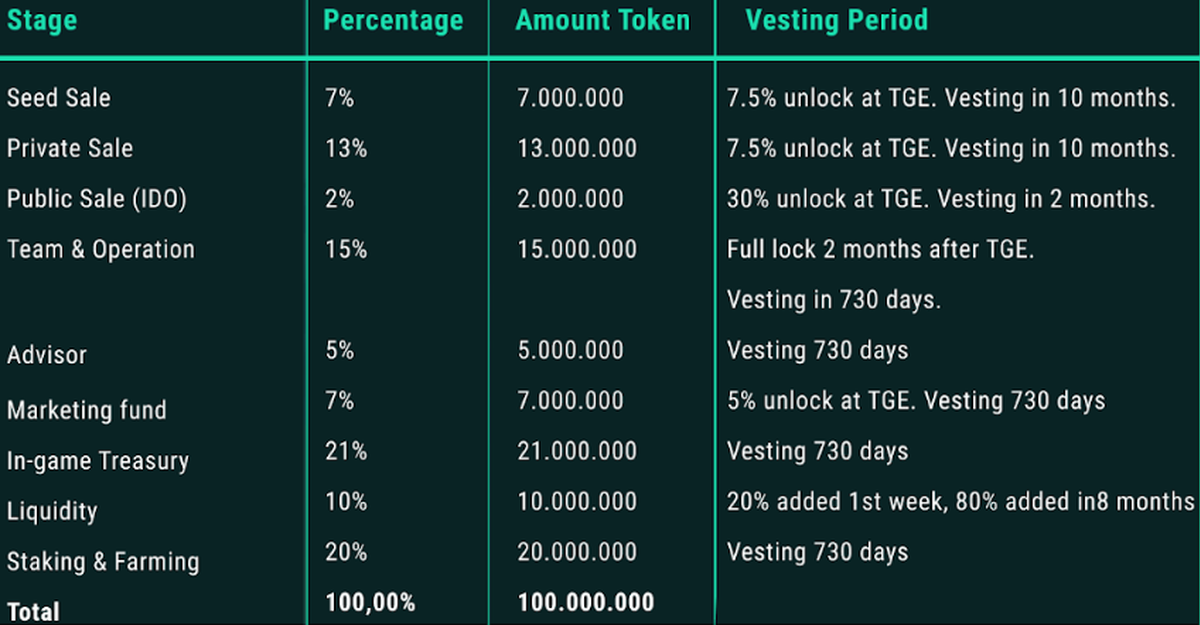The image size is (1200, 625).
Task: Select the 13% Private Sale percentage
Action: (x=346, y=148)
